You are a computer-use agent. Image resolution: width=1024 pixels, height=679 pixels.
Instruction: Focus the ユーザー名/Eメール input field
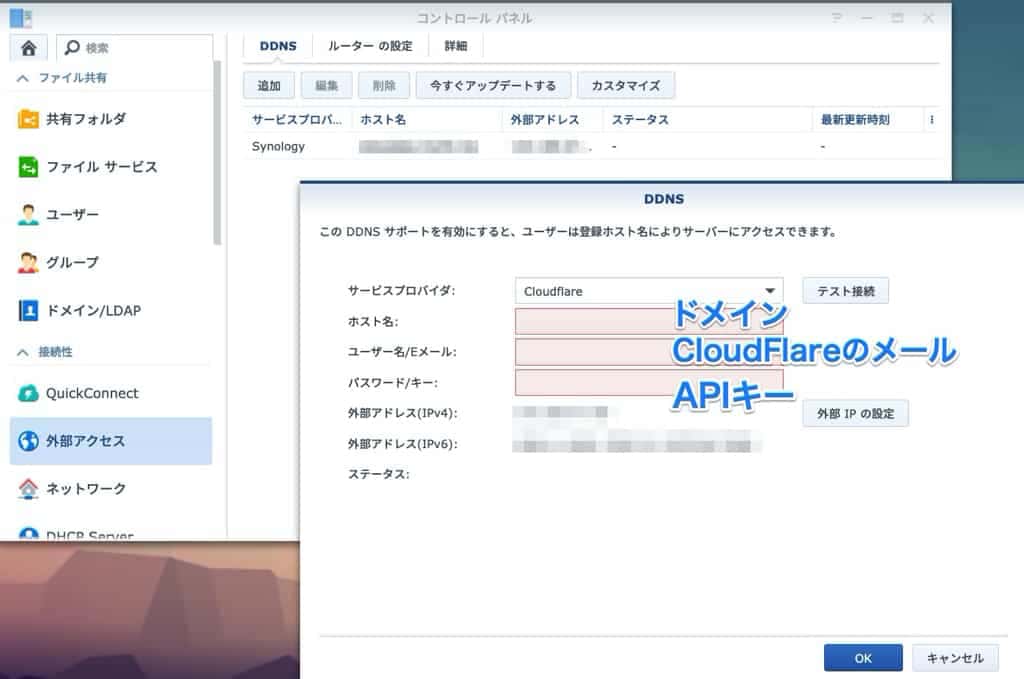649,353
